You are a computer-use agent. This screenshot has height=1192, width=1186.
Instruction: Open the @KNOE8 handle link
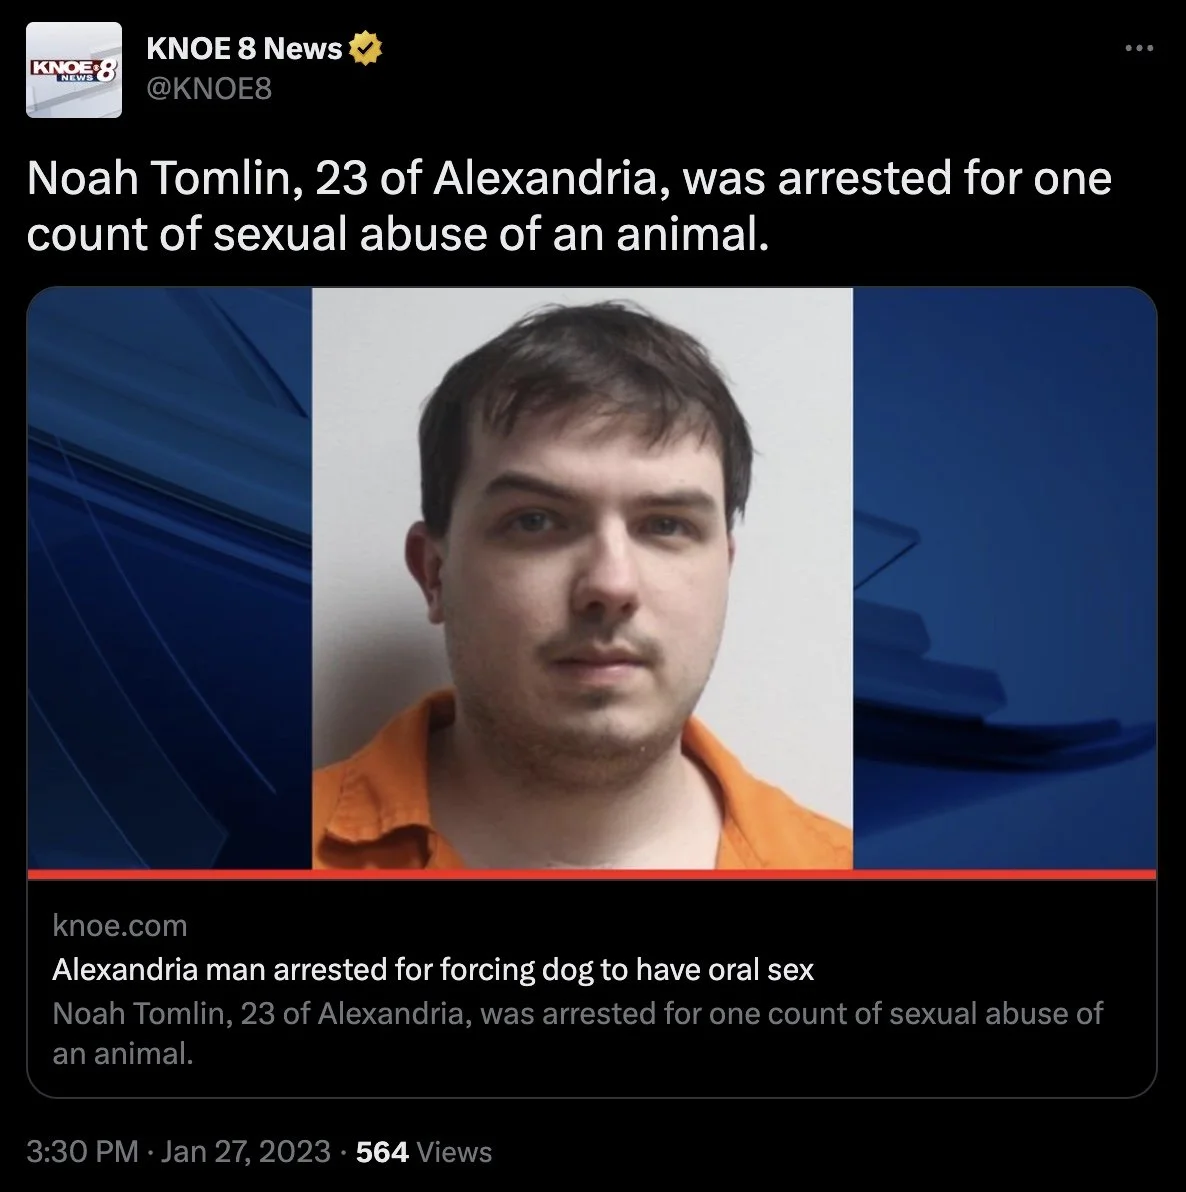click(x=208, y=89)
